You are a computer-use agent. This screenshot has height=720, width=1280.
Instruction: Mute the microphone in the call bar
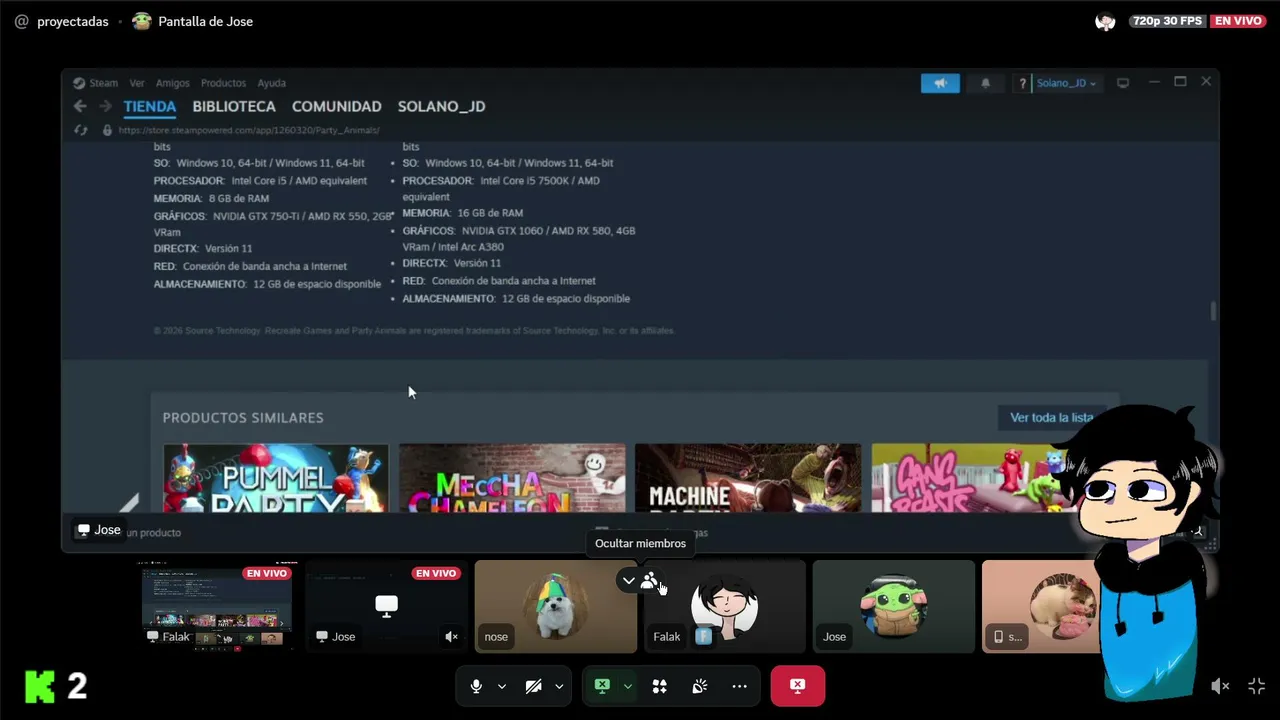[x=476, y=686]
